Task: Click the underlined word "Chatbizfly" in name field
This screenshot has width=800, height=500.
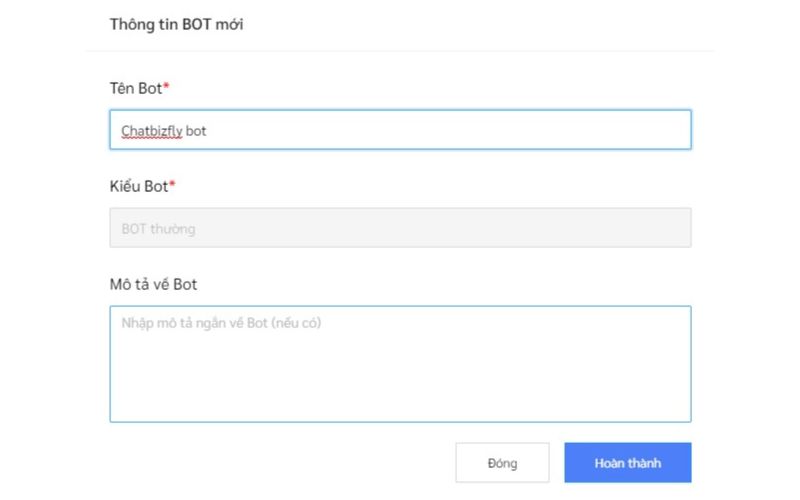Action: (151, 131)
